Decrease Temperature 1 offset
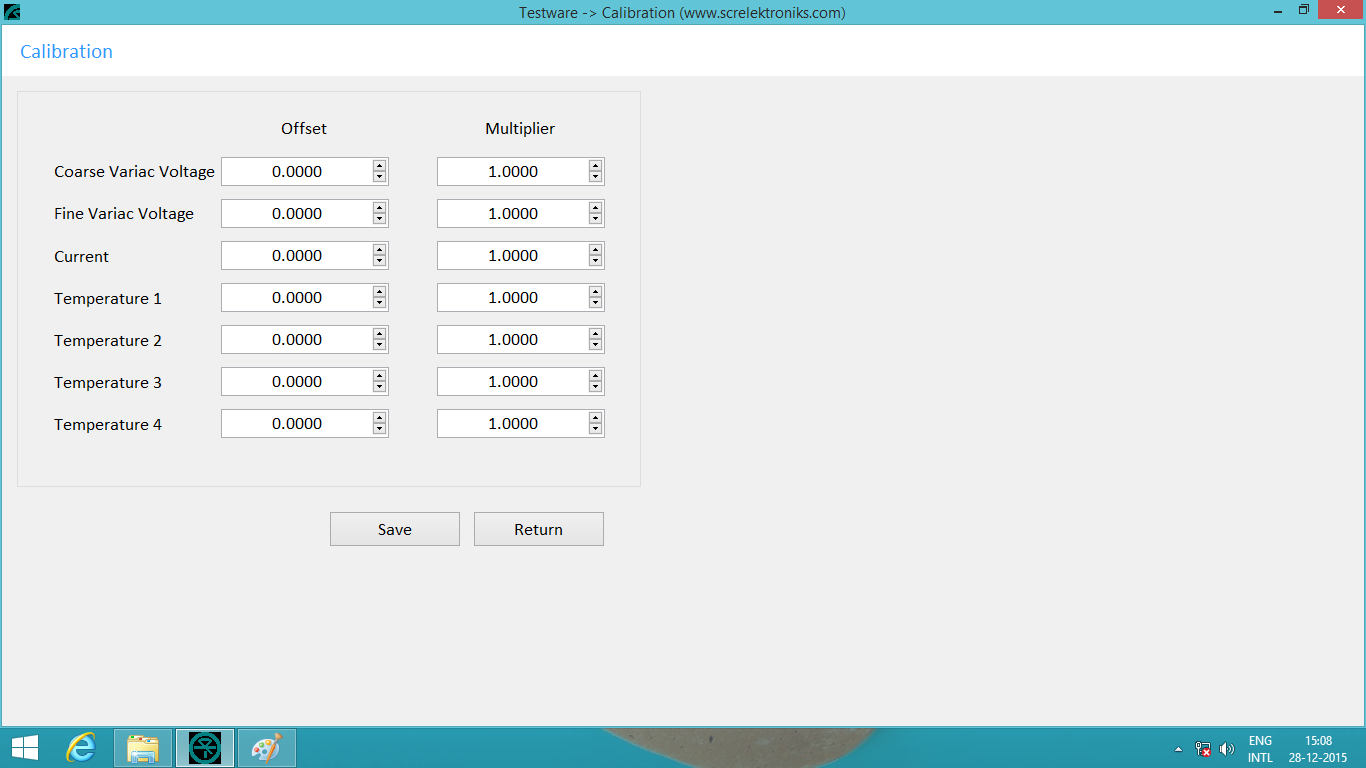This screenshot has height=768, width=1366. (x=379, y=303)
